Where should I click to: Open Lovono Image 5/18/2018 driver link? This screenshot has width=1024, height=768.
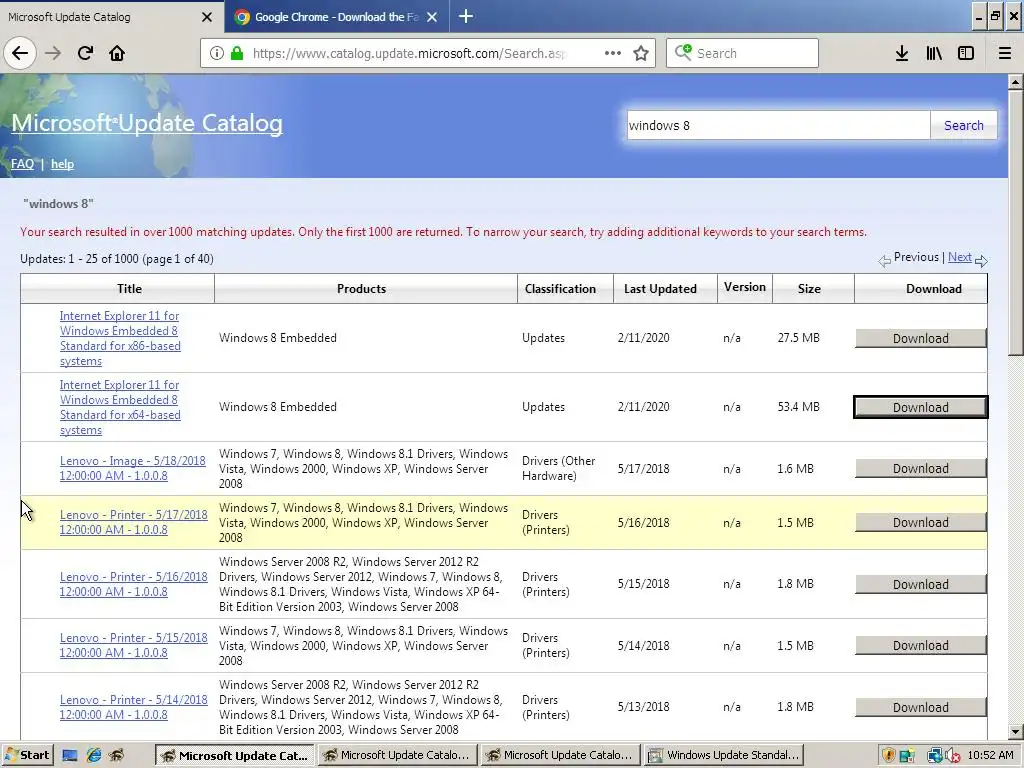133,468
